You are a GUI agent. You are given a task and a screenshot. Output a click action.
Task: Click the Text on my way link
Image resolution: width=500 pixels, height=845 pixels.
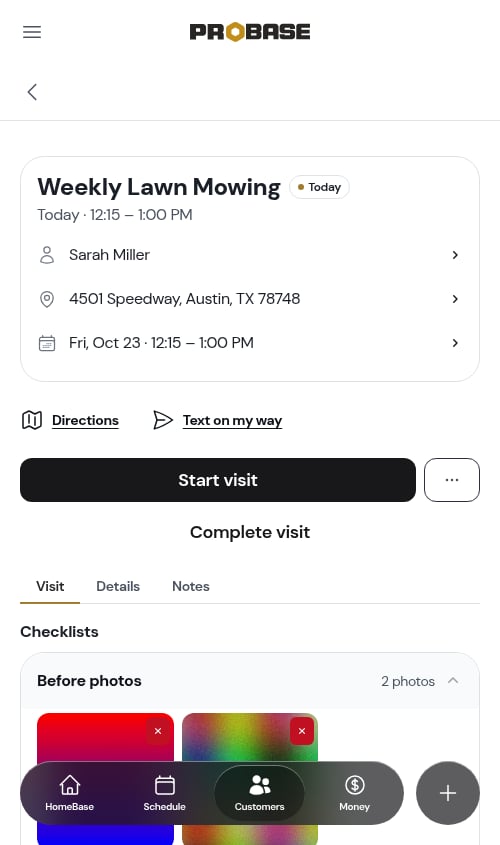[x=232, y=420]
